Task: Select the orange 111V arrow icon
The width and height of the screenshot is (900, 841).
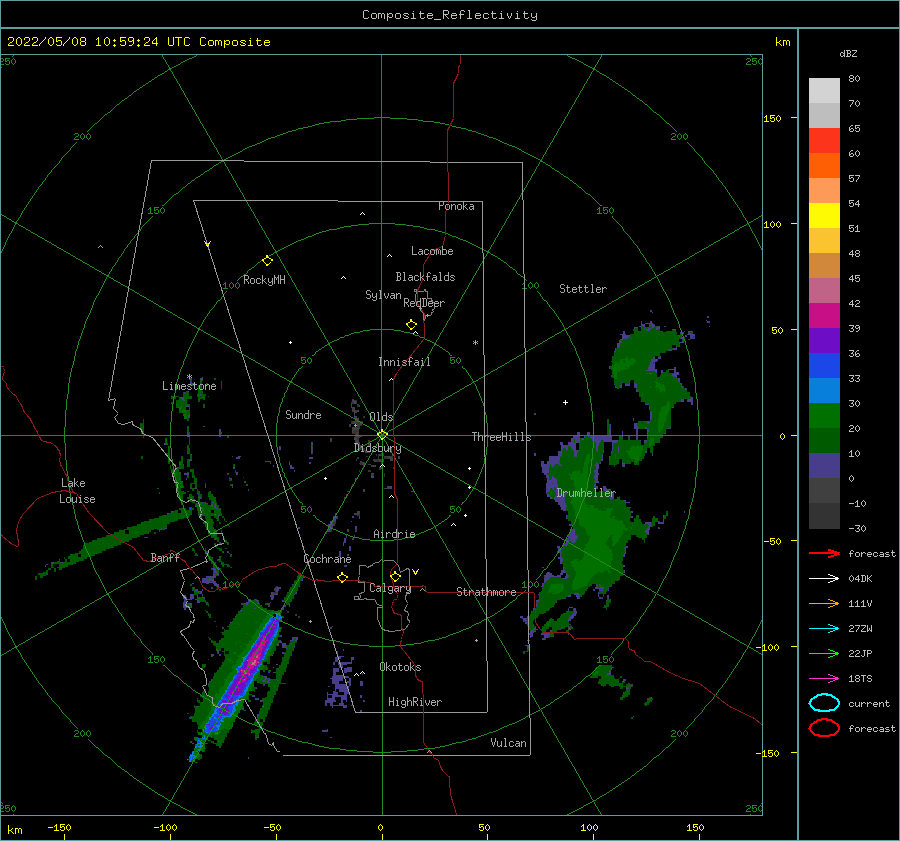Action: click(x=824, y=603)
